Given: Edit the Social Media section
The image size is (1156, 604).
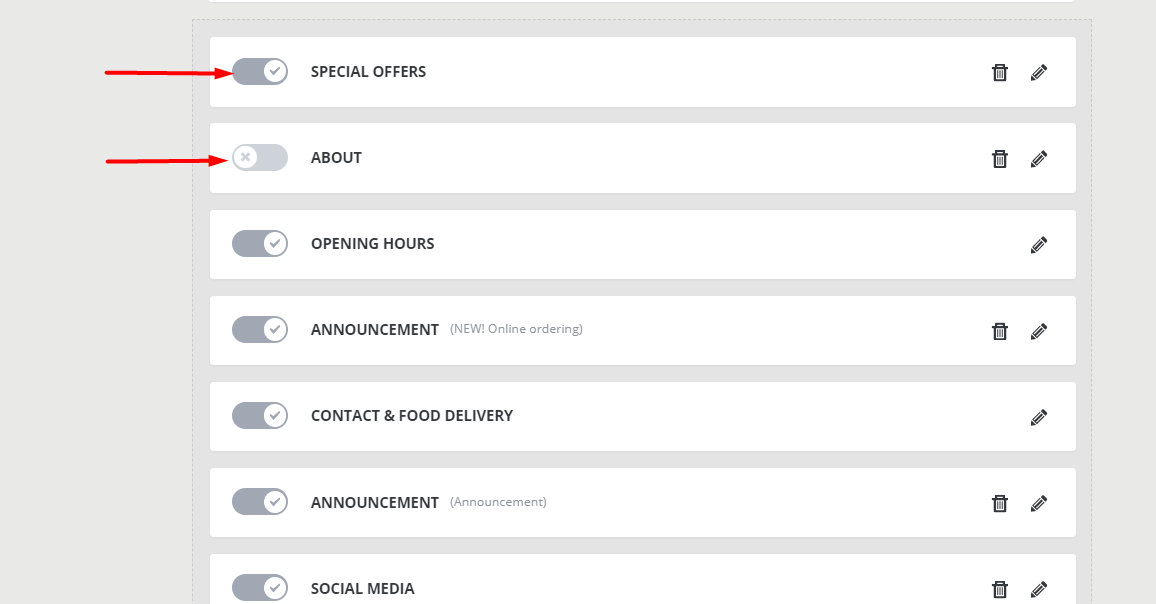Looking at the screenshot, I should 1039,589.
